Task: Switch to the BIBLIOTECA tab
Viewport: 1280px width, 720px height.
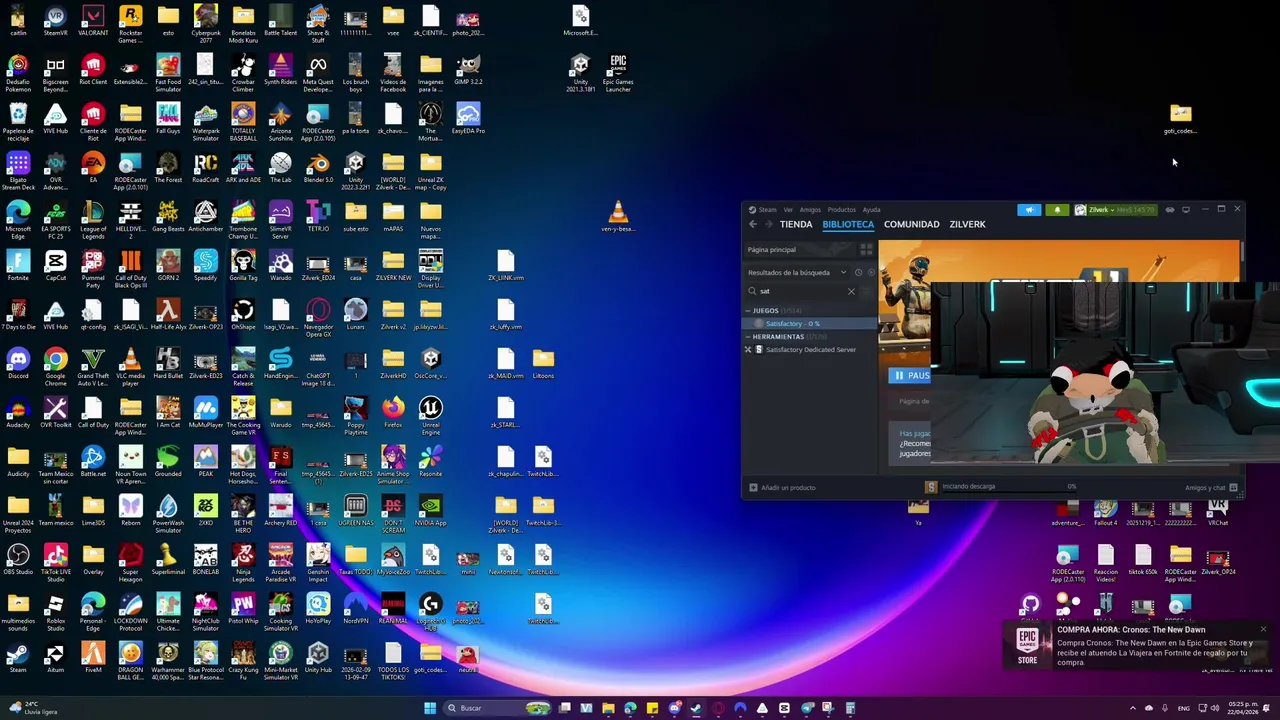Action: point(848,225)
